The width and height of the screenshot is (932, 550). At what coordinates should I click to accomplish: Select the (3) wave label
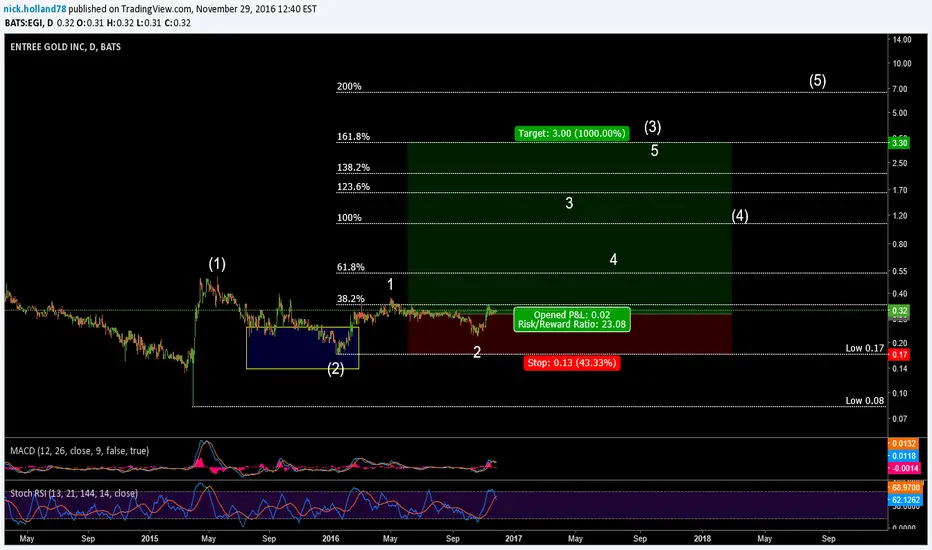[653, 127]
